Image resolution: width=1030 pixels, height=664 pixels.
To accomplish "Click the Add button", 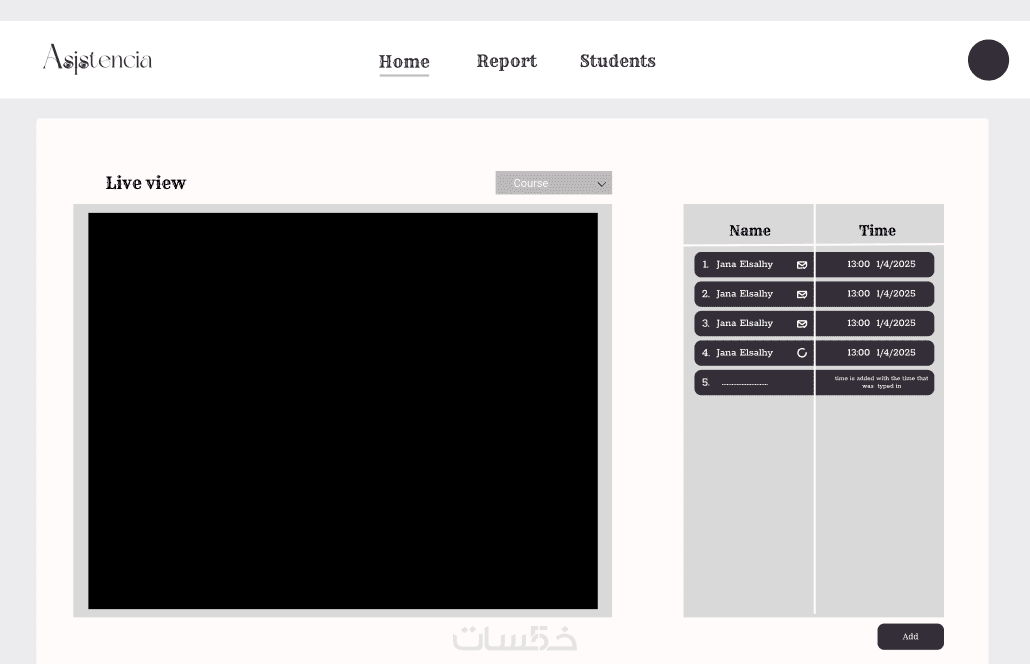I will coord(910,636).
